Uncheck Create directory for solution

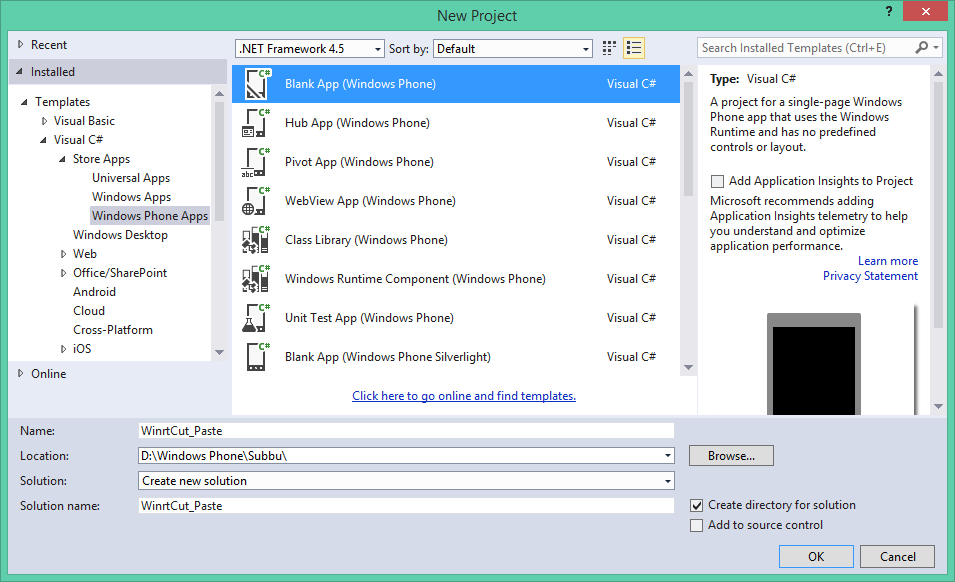(697, 505)
